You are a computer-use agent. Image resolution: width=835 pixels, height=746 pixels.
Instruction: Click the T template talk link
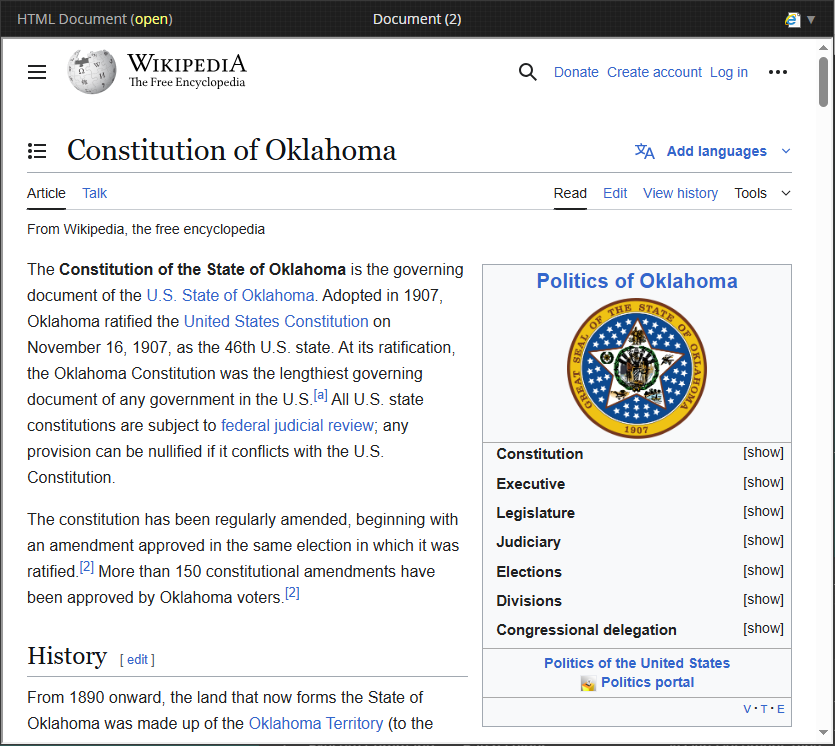764,709
